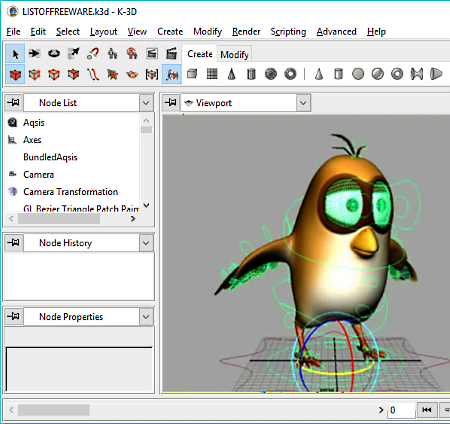
Task: Open the Select menu
Action: point(68,32)
